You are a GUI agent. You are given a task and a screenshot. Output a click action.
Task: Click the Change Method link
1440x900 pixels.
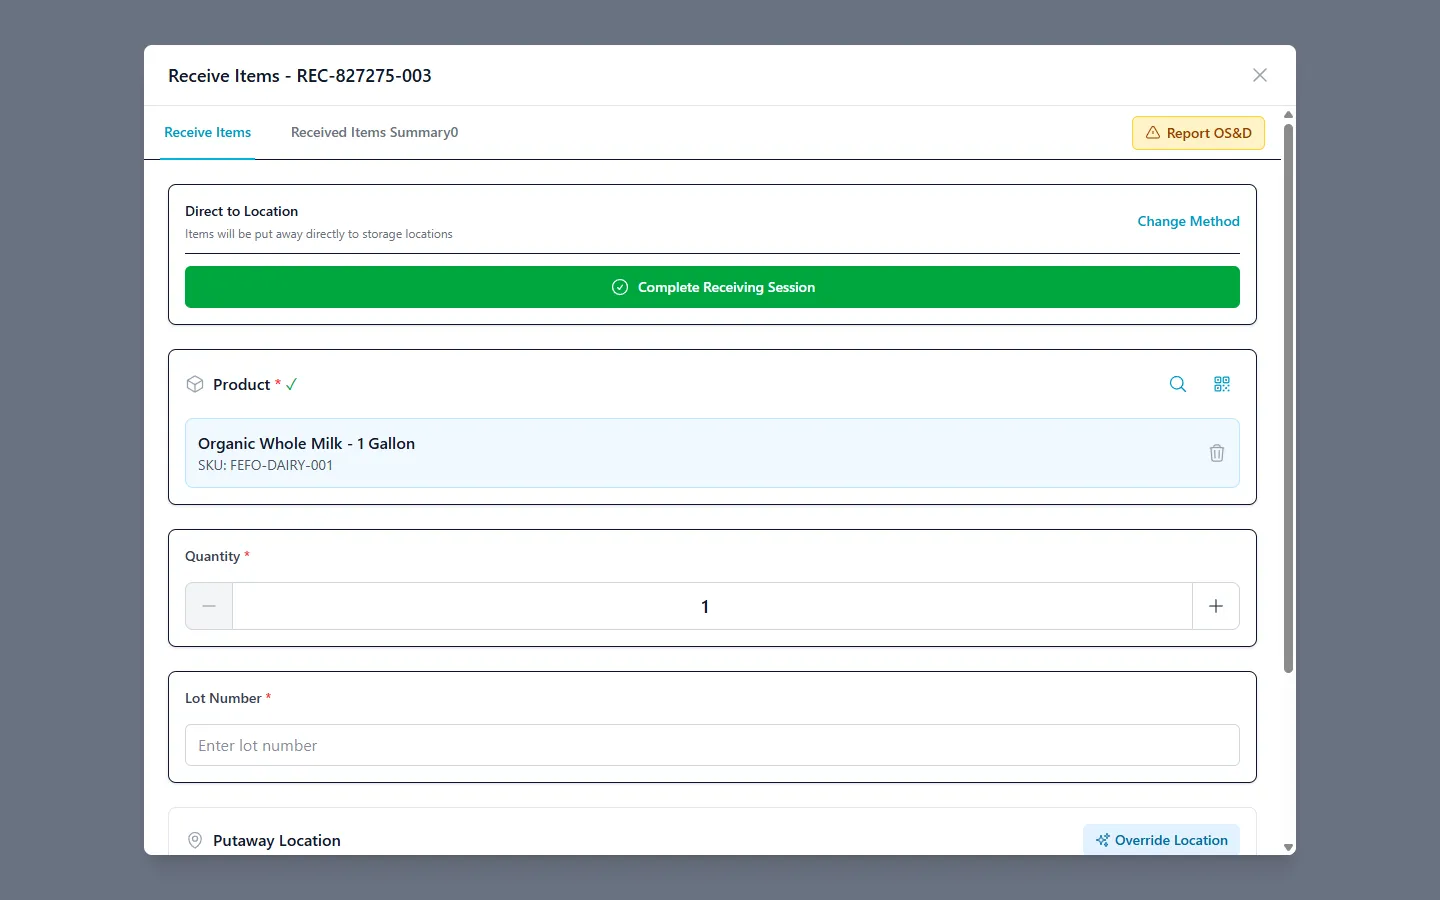coord(1188,221)
